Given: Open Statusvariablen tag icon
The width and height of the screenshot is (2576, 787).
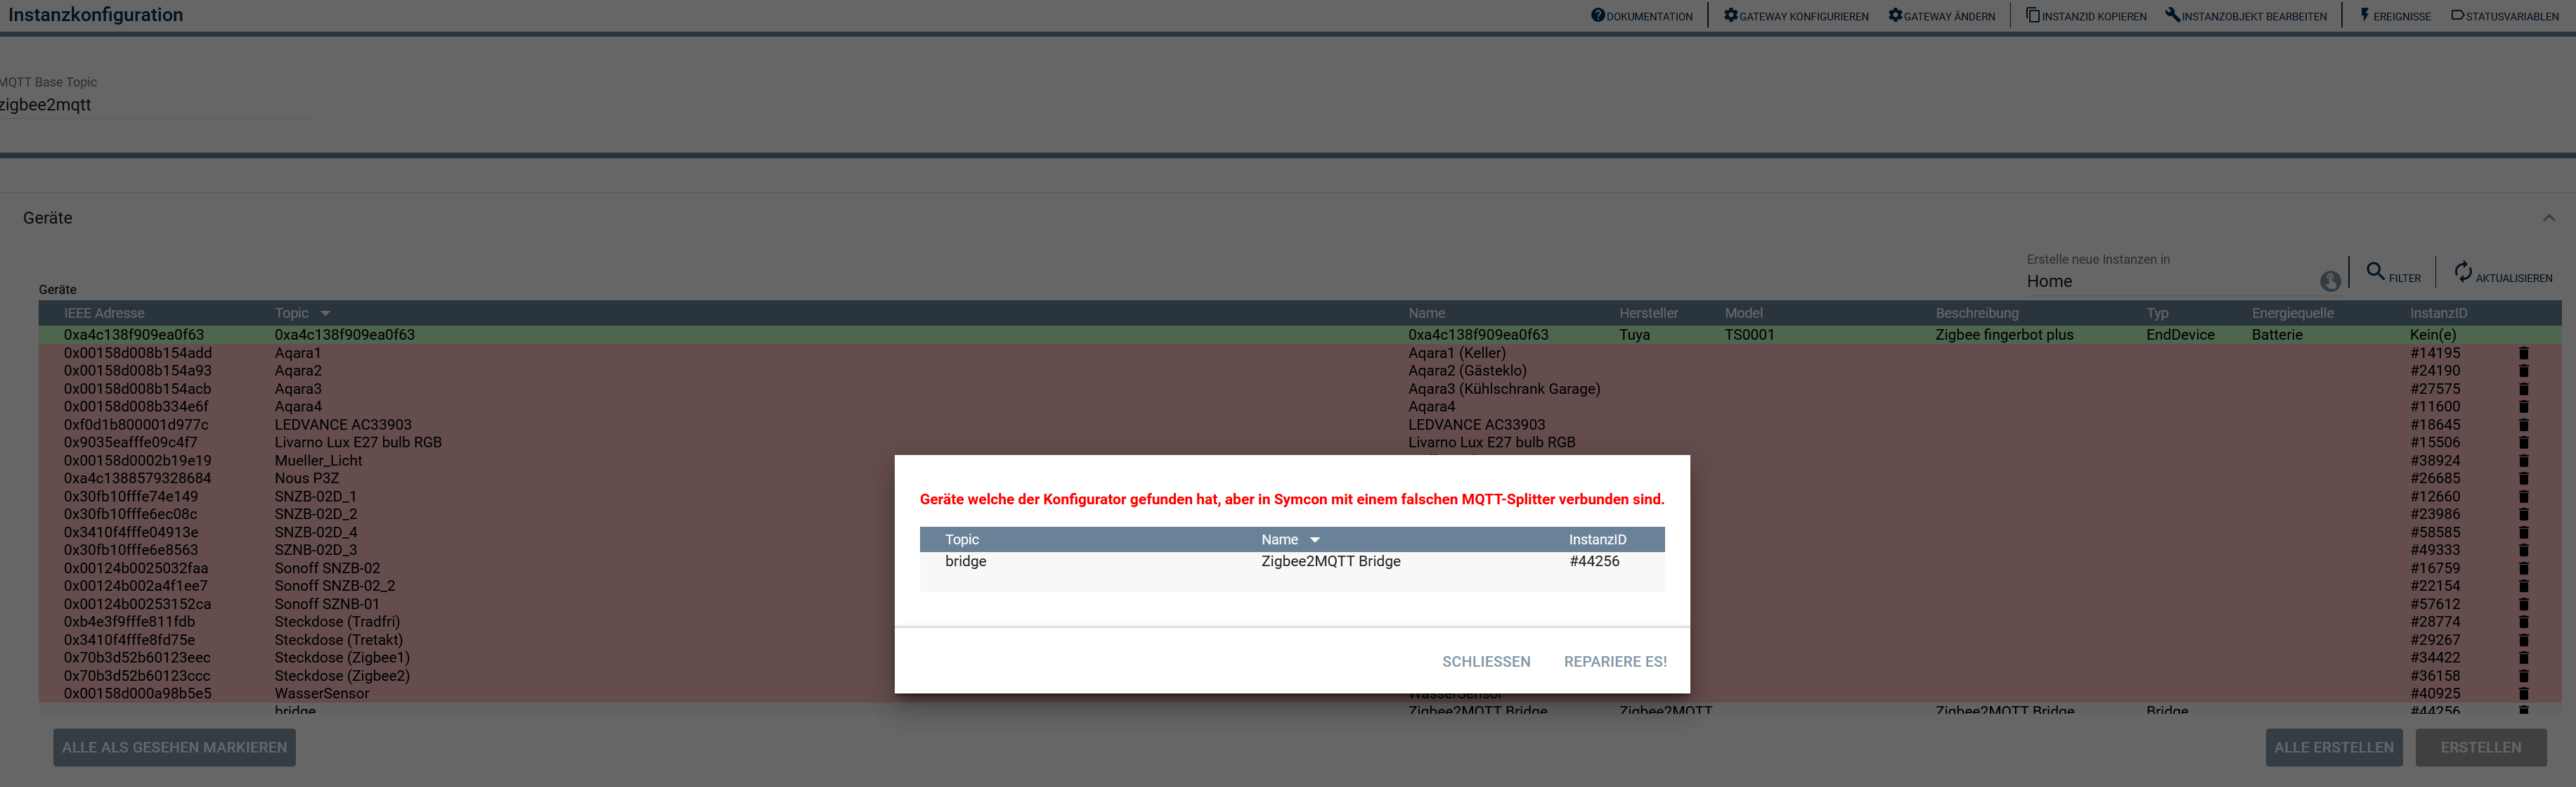Looking at the screenshot, I should click(2457, 15).
